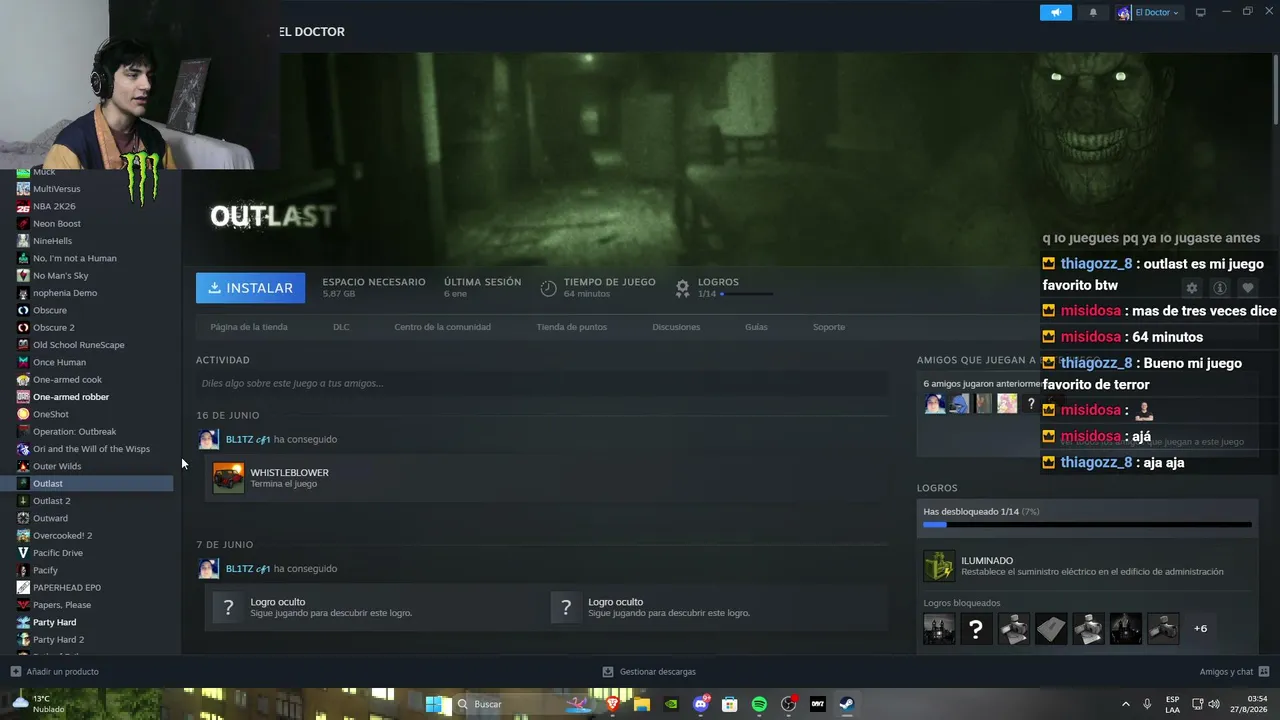Switch to Big Picture mode monitor icon
Screen dimensions: 1280x720
pos(1200,12)
